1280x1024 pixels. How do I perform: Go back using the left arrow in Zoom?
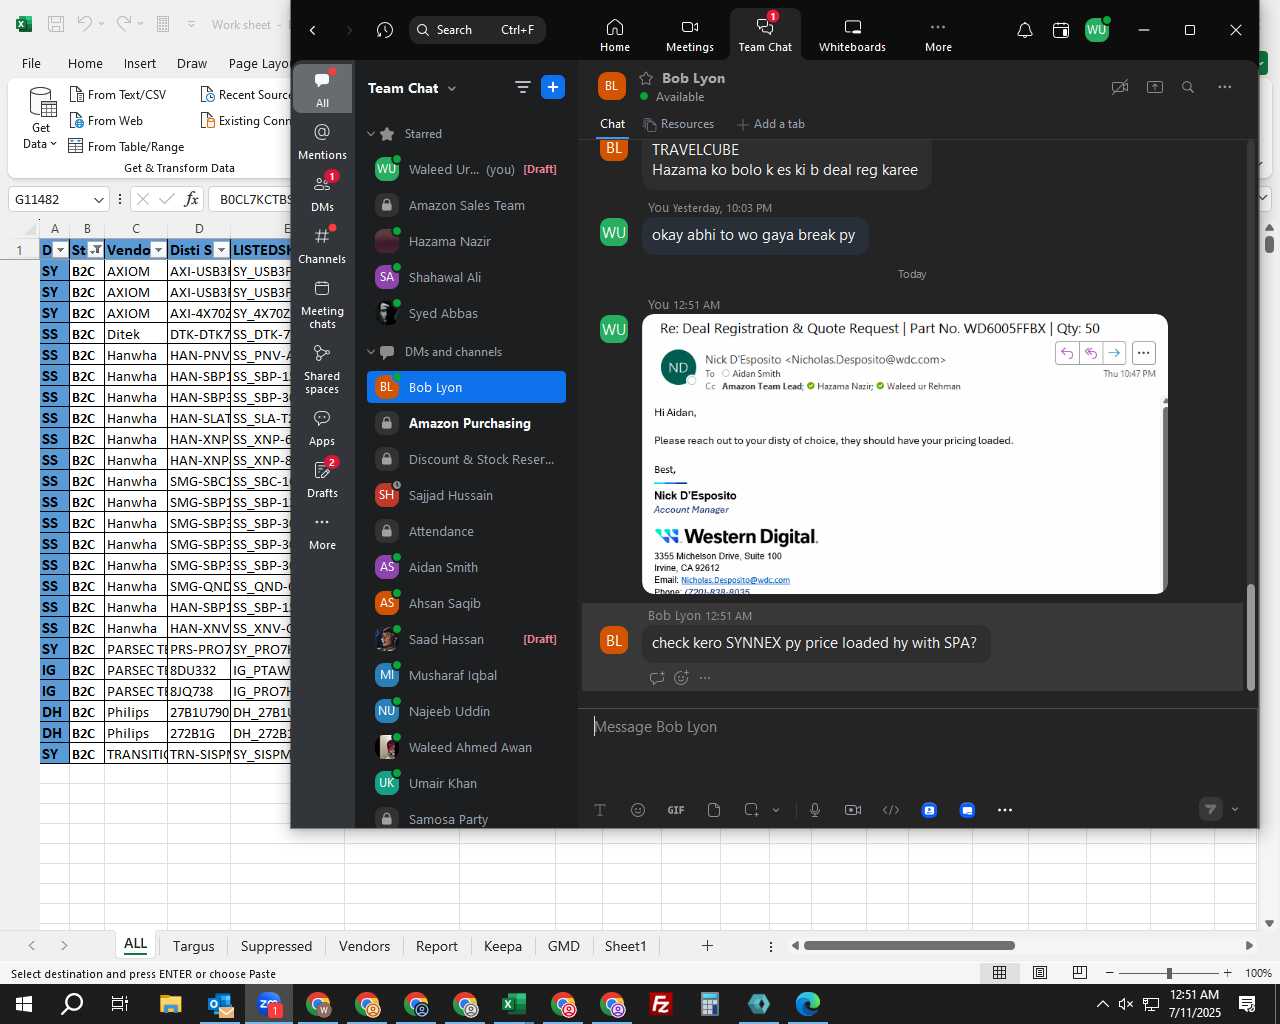click(313, 30)
